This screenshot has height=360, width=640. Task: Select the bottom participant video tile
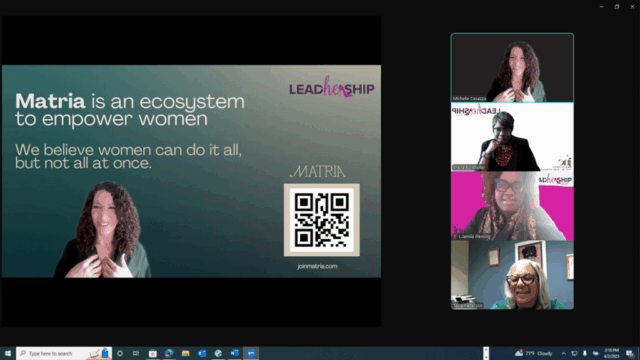[x=512, y=275]
